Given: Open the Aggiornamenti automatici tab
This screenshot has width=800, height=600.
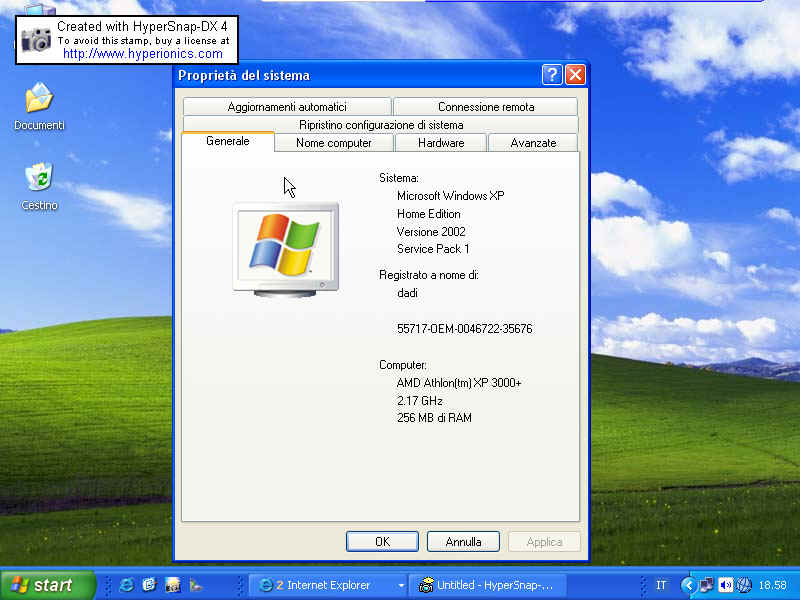Looking at the screenshot, I should 287,107.
